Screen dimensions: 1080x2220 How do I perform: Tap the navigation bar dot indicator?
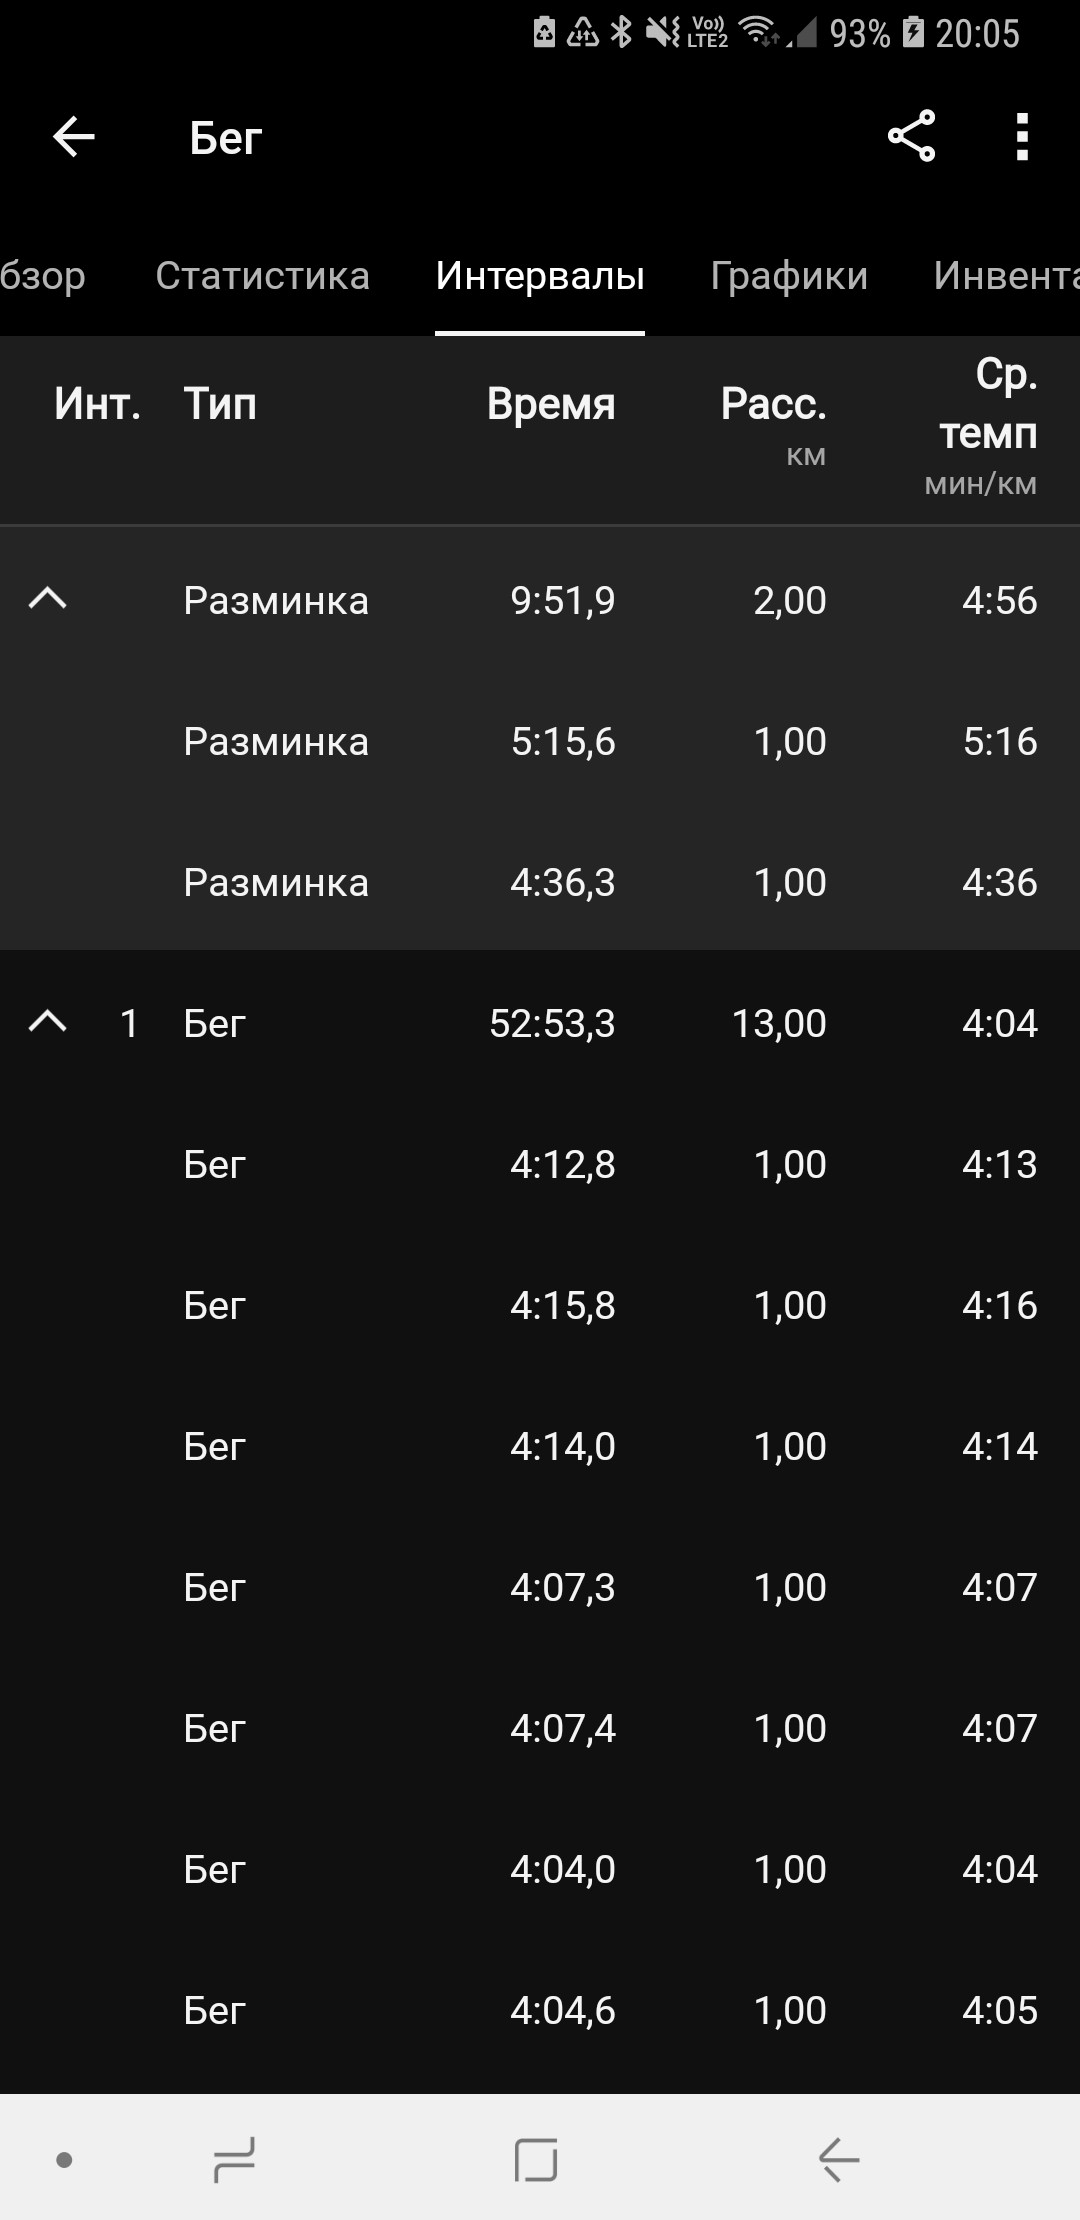(x=65, y=2160)
